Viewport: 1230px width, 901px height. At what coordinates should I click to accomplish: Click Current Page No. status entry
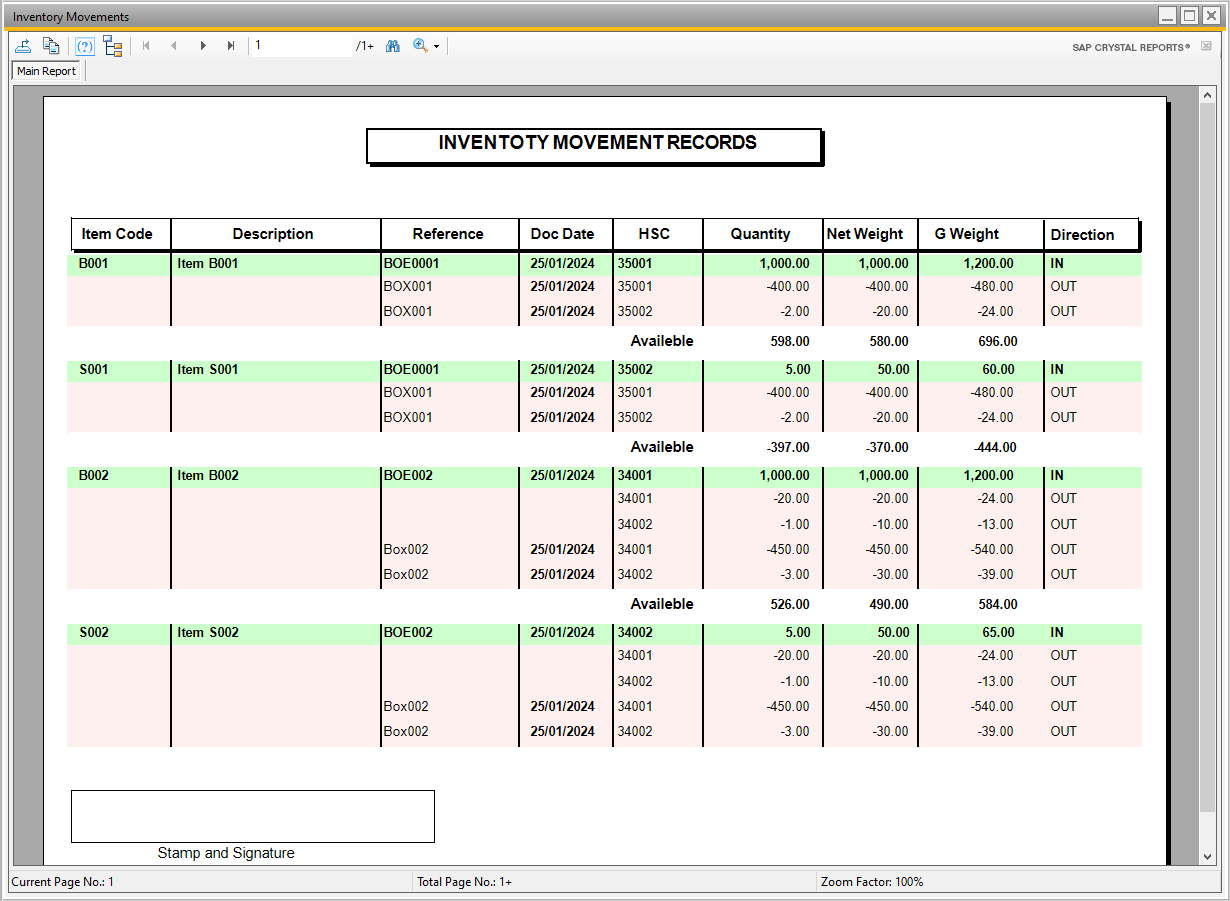63,882
